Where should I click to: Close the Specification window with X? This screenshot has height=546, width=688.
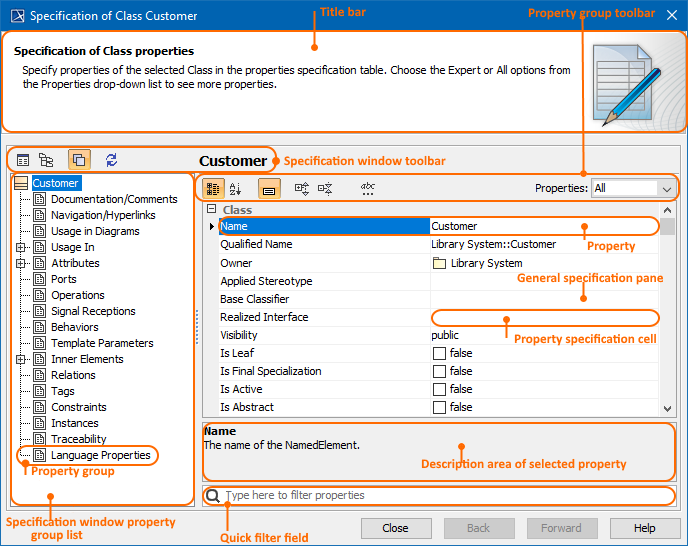pyautogui.click(x=672, y=16)
